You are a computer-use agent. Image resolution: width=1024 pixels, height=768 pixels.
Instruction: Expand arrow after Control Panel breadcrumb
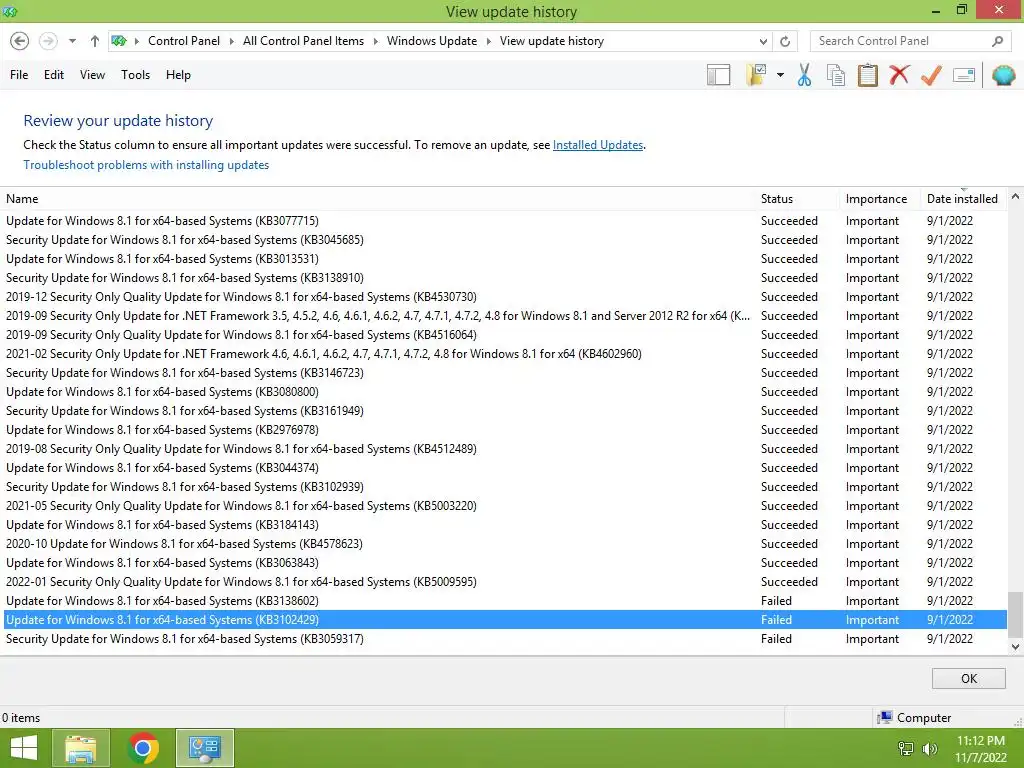pyautogui.click(x=231, y=41)
